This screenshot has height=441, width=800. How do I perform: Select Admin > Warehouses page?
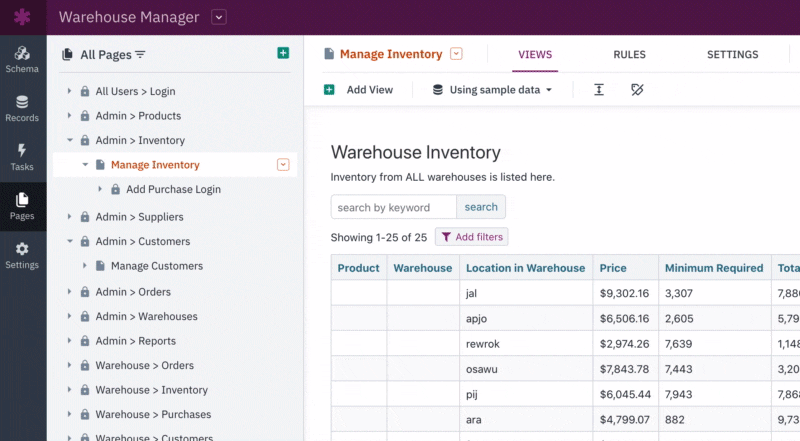coord(146,316)
